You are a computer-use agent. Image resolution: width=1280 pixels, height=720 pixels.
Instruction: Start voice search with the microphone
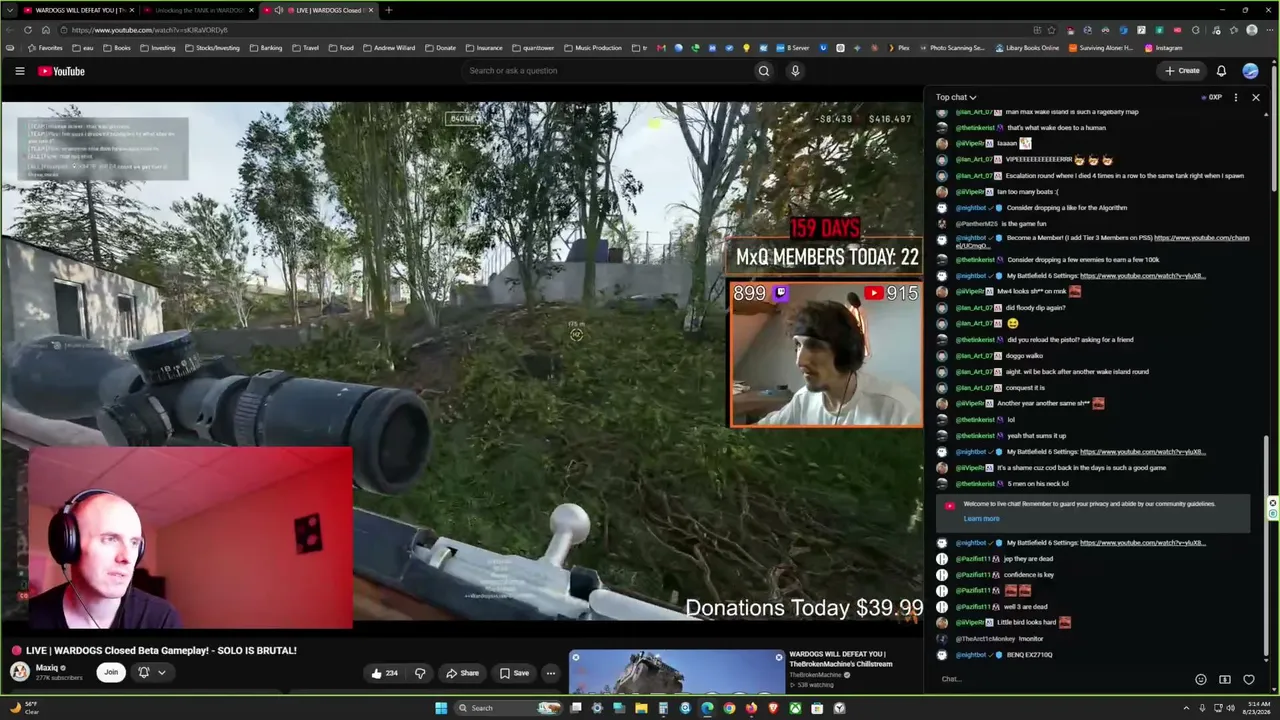795,71
